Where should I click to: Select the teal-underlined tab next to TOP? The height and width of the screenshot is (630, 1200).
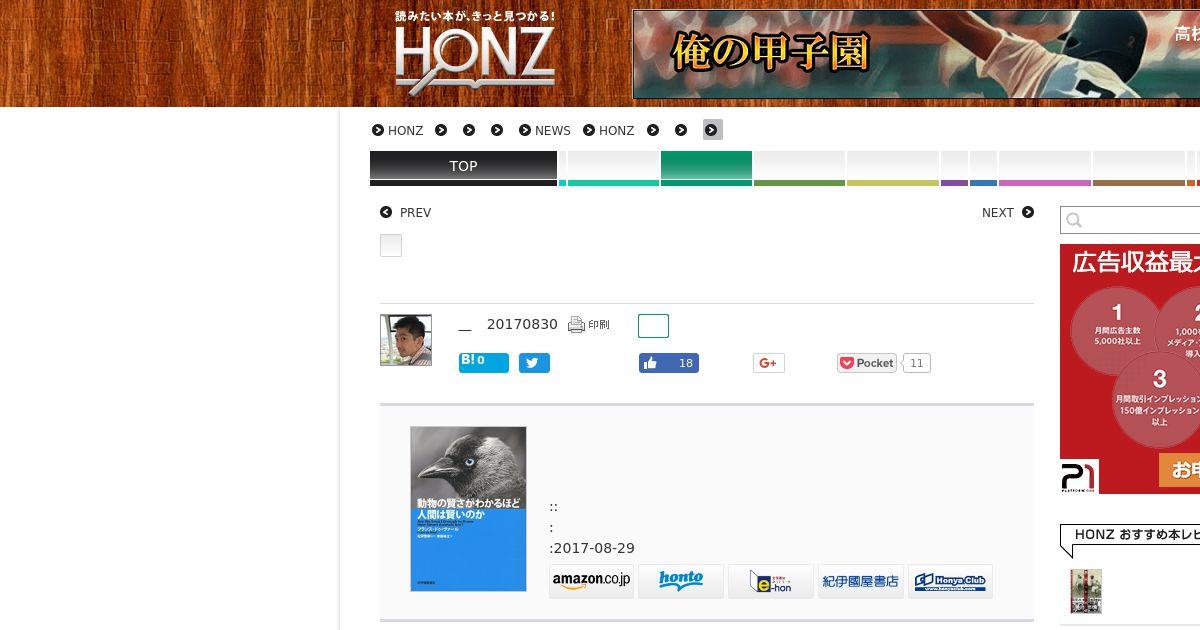[613, 168]
